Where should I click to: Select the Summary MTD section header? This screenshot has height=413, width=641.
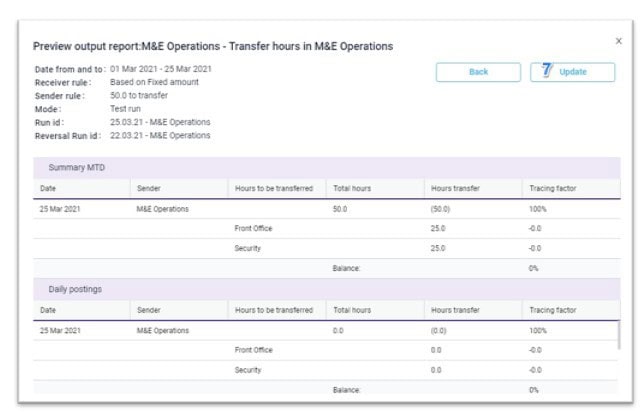coord(70,167)
